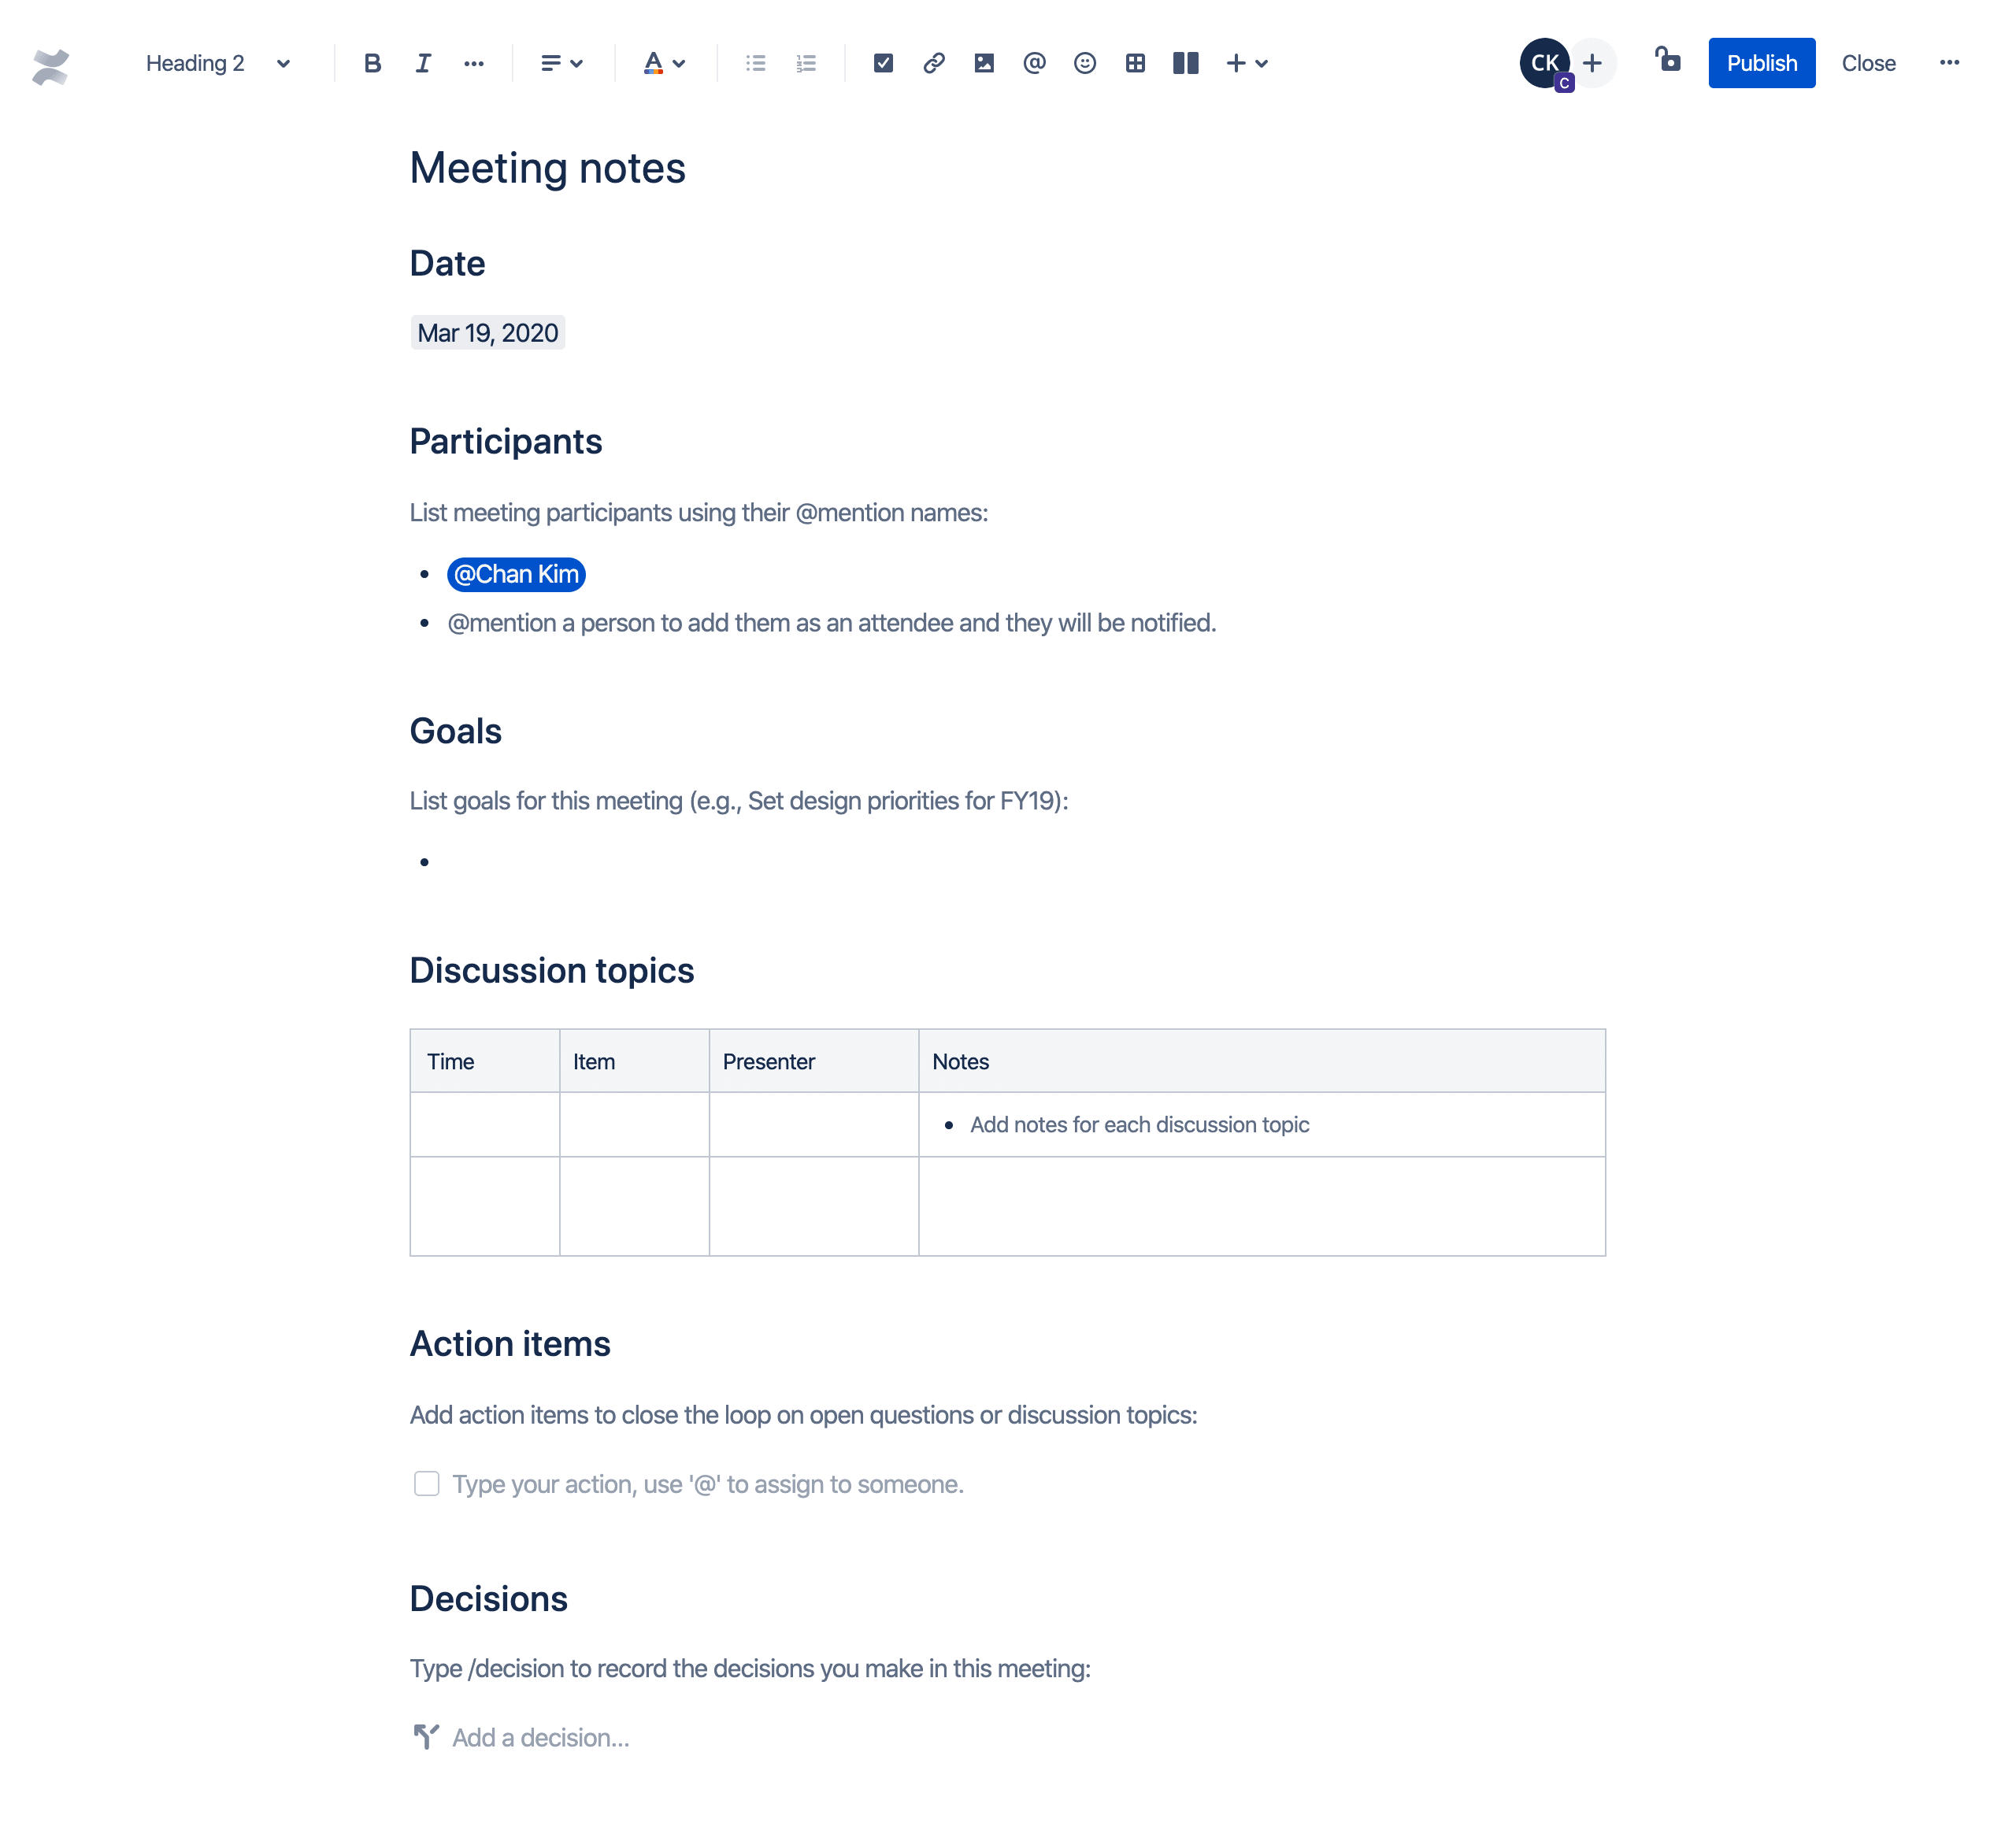
Task: Open the emoji picker icon
Action: pyautogui.click(x=1084, y=61)
